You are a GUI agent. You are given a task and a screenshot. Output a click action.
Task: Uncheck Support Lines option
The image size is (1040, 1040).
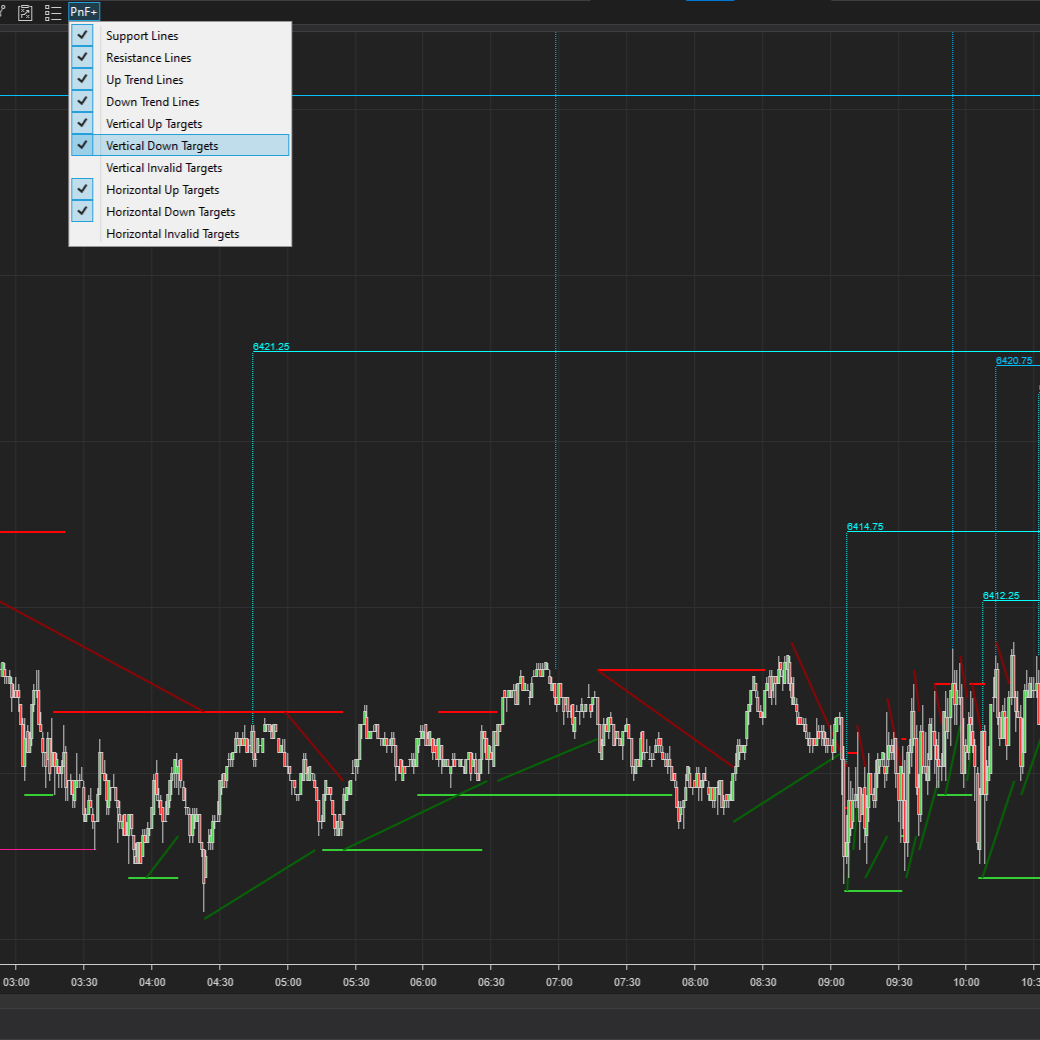[x=142, y=36]
